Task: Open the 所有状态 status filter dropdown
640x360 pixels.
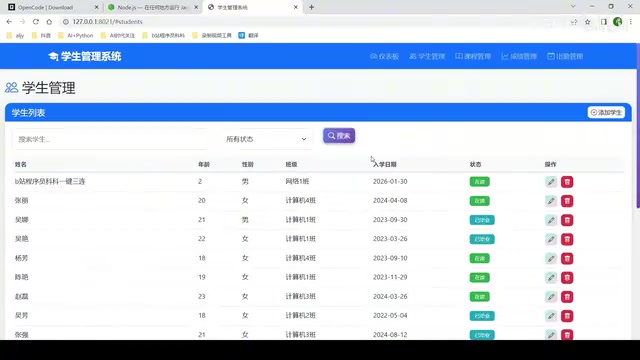Action: (267, 139)
